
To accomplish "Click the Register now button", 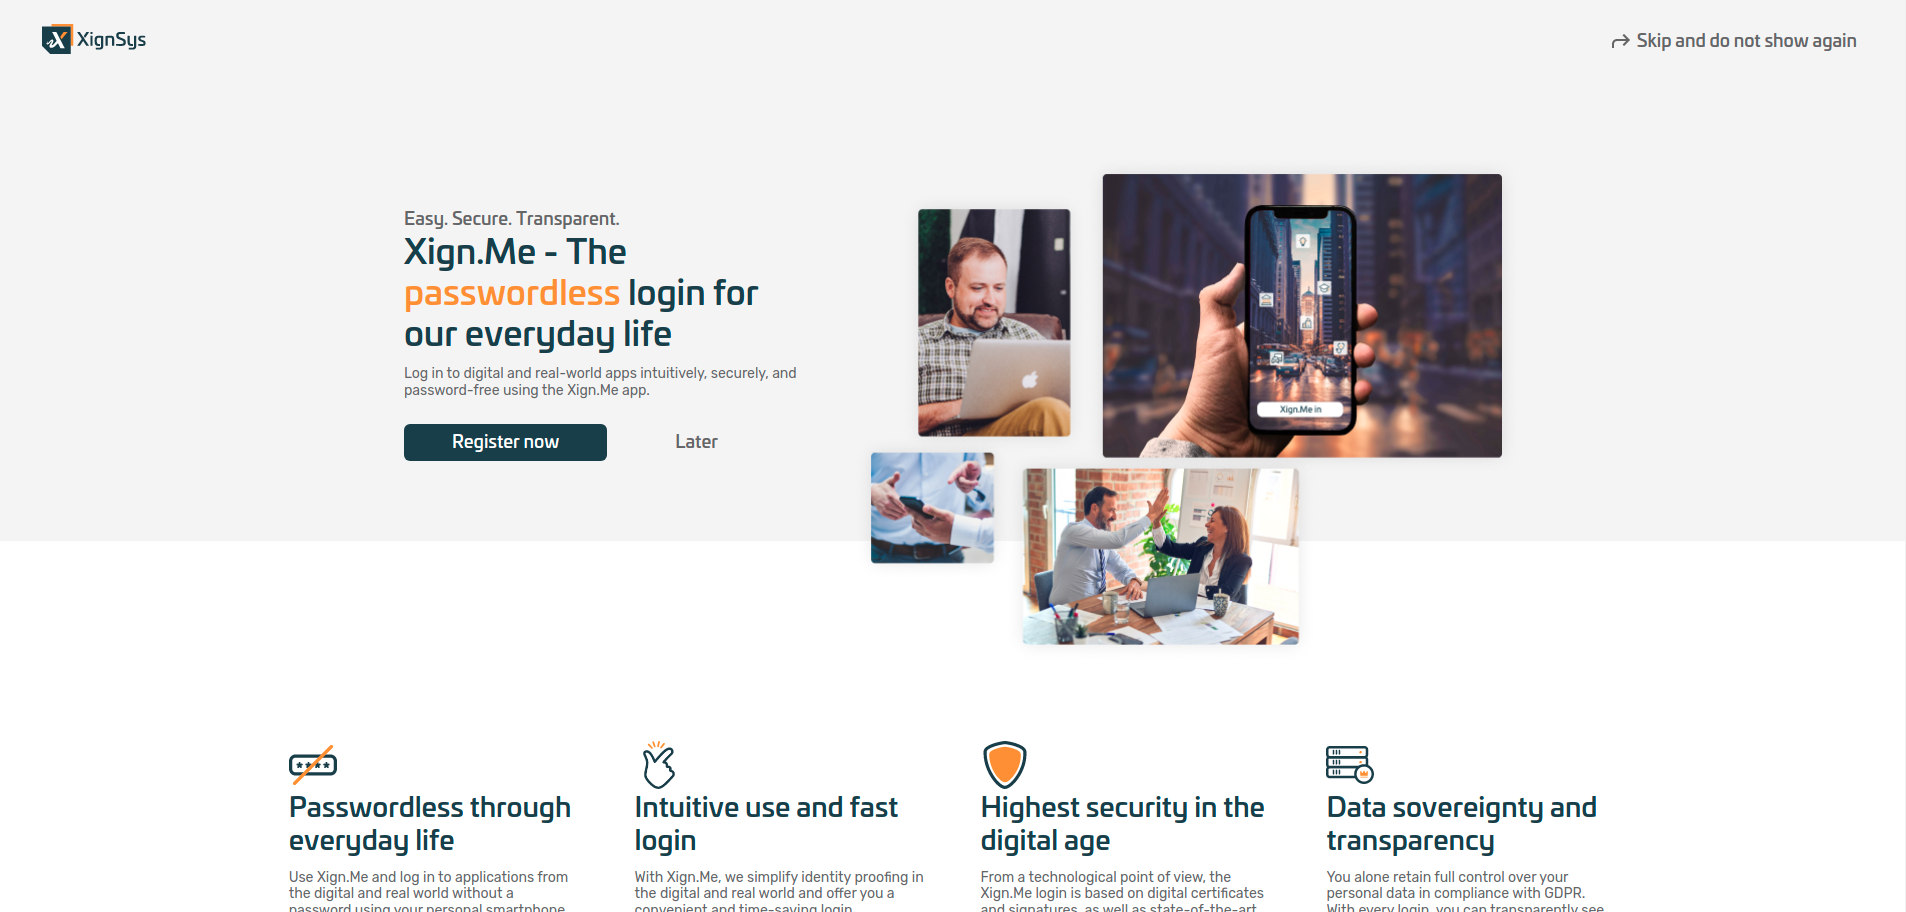I will pos(505,442).
